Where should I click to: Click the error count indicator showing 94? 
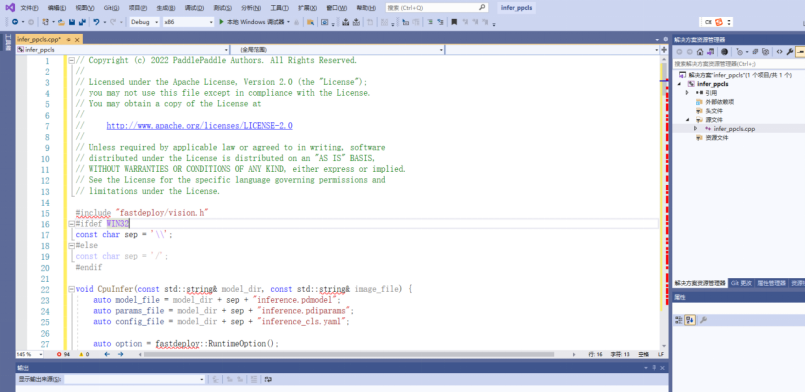click(x=63, y=354)
